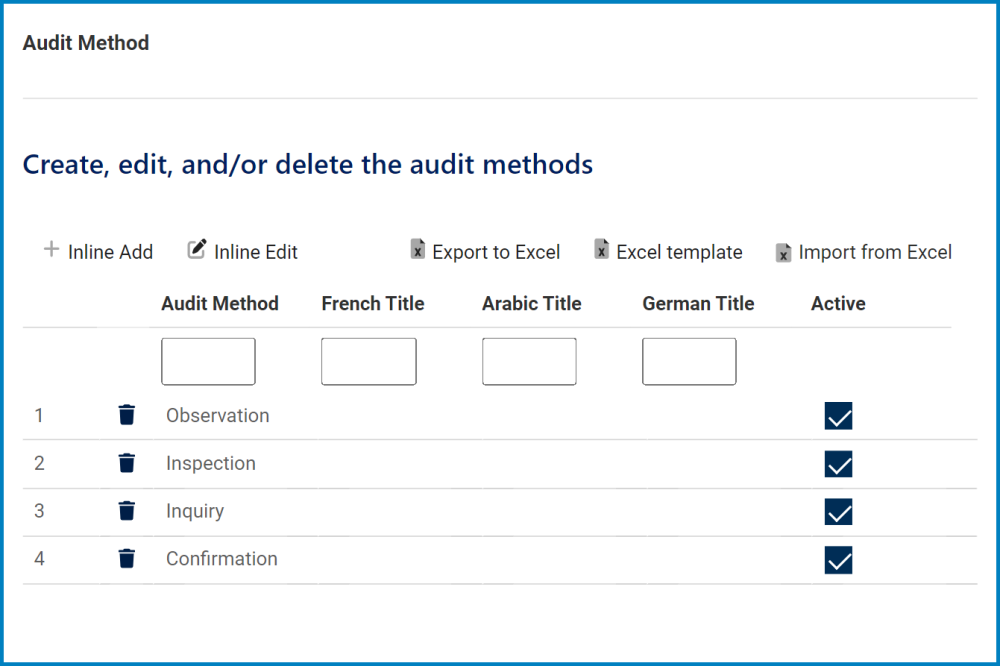Uncheck the Active checkbox for Observation
The height and width of the screenshot is (666, 1000).
coord(839,415)
